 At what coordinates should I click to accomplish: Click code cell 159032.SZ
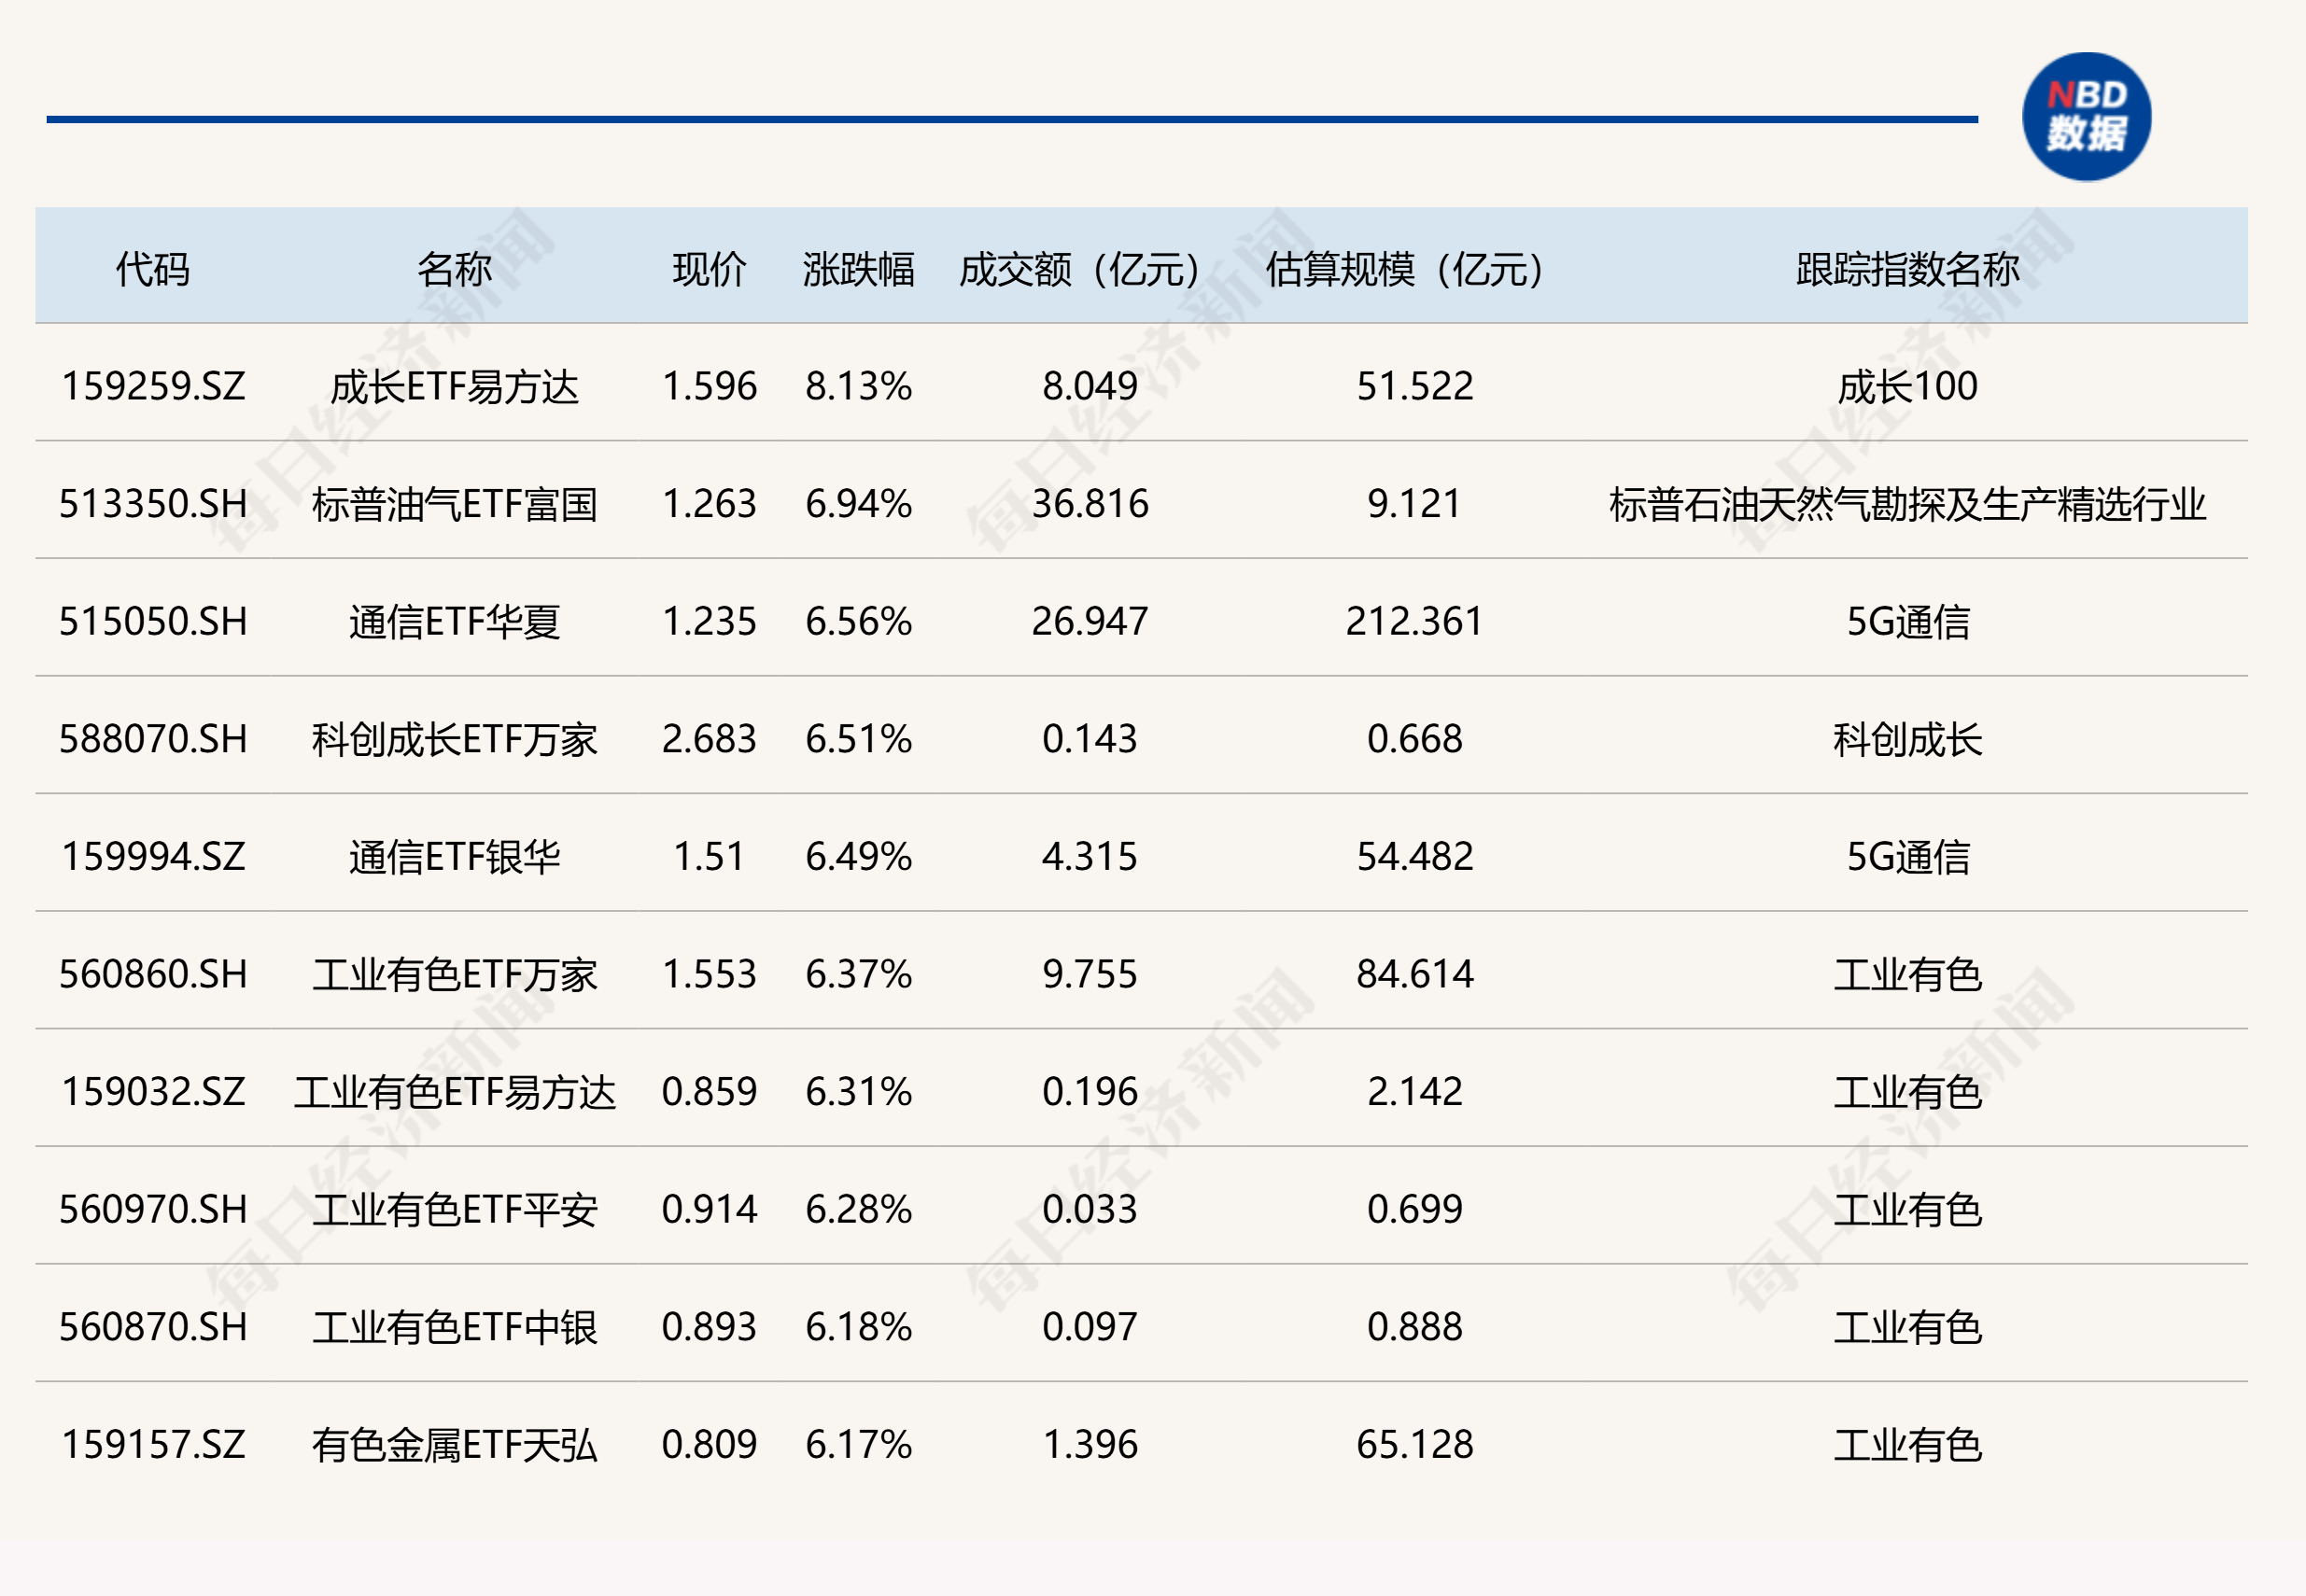(x=153, y=1092)
